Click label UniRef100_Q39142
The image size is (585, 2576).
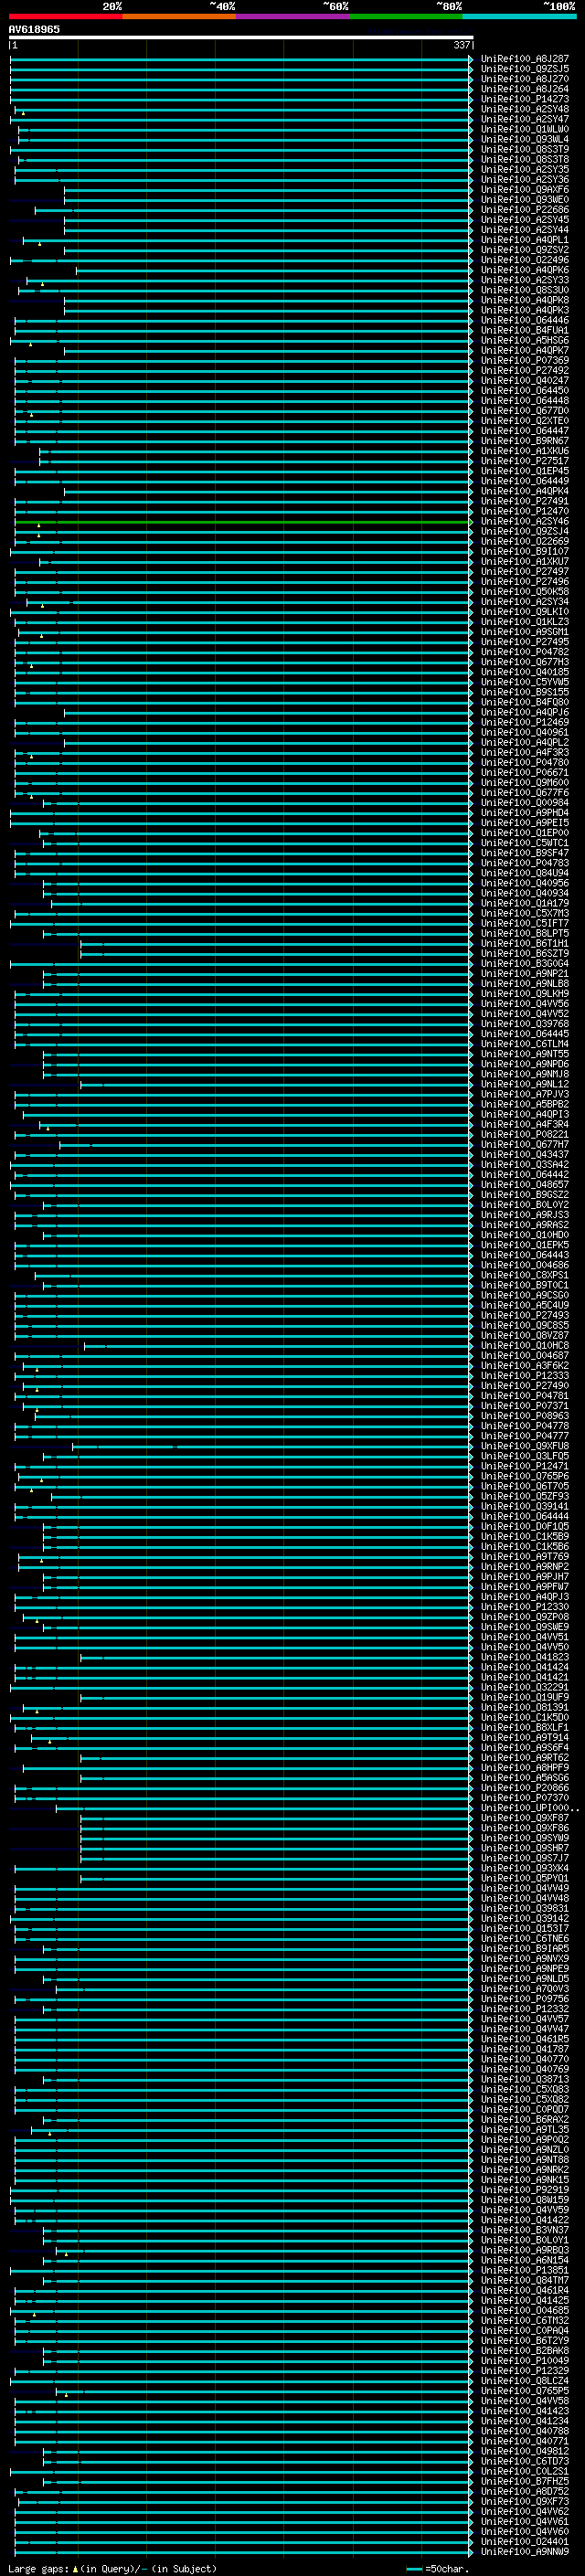tap(524, 1919)
